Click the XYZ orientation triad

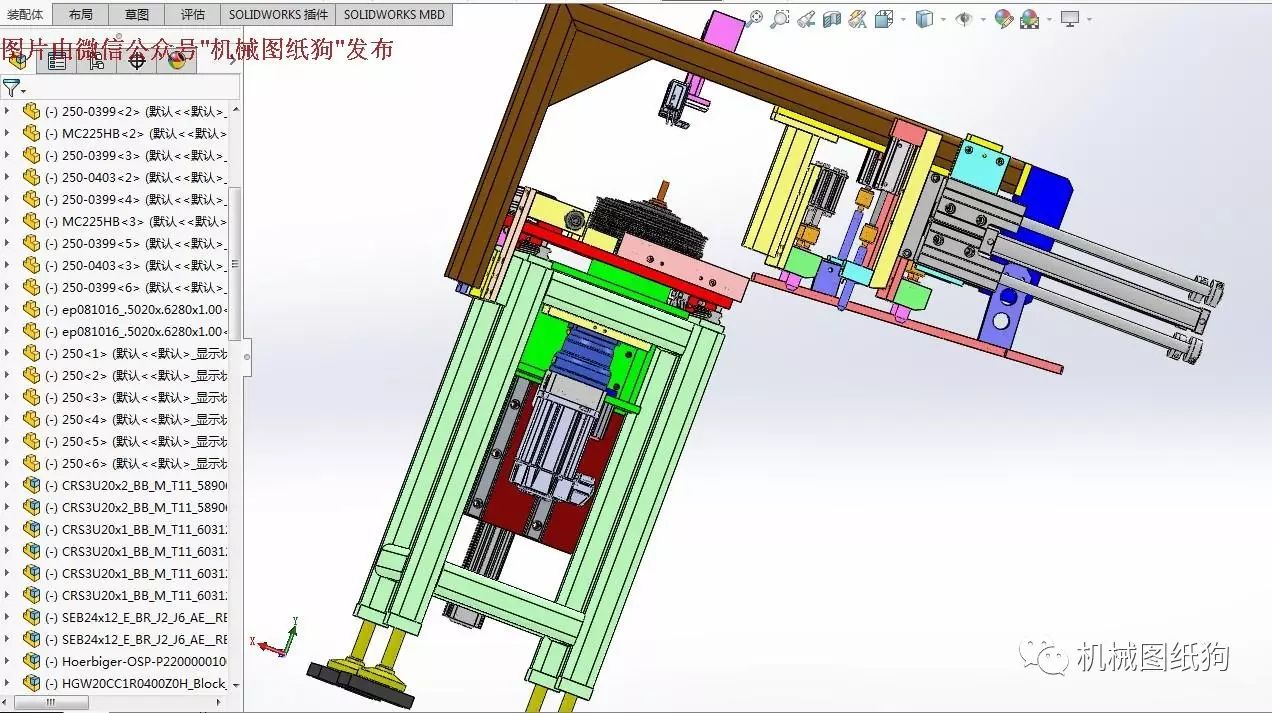[274, 638]
